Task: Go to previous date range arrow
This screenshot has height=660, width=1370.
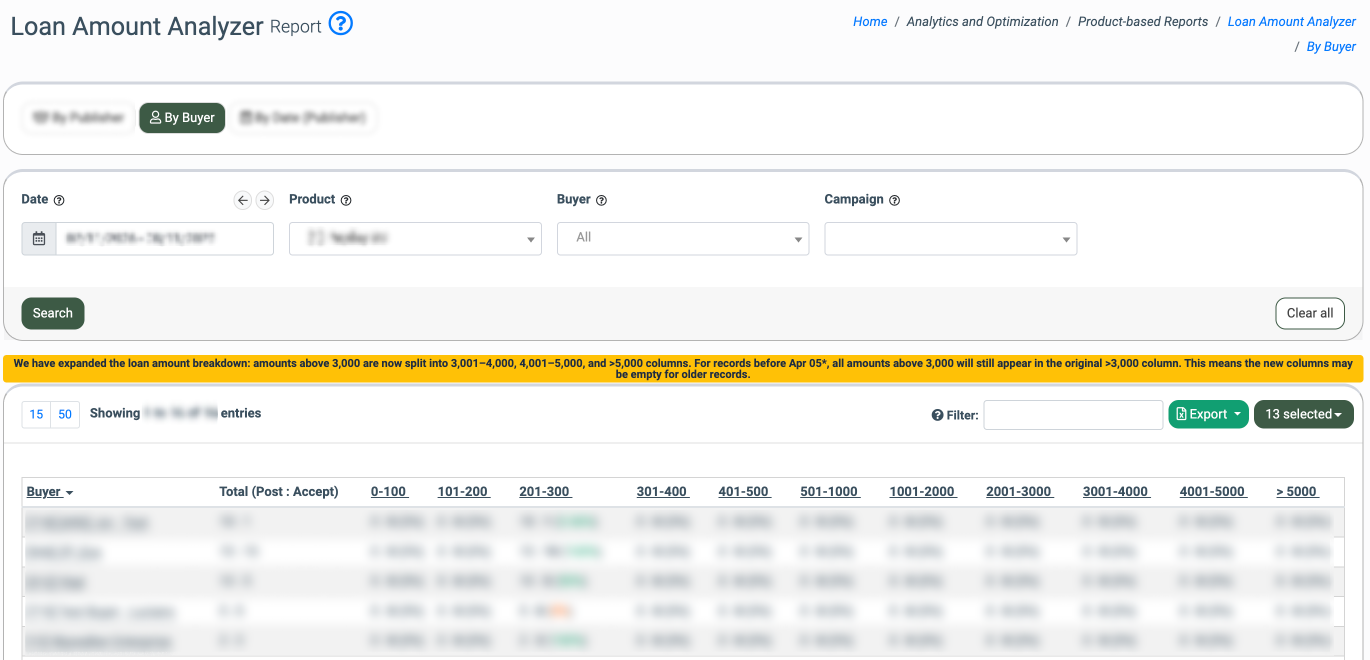Action: pyautogui.click(x=243, y=200)
